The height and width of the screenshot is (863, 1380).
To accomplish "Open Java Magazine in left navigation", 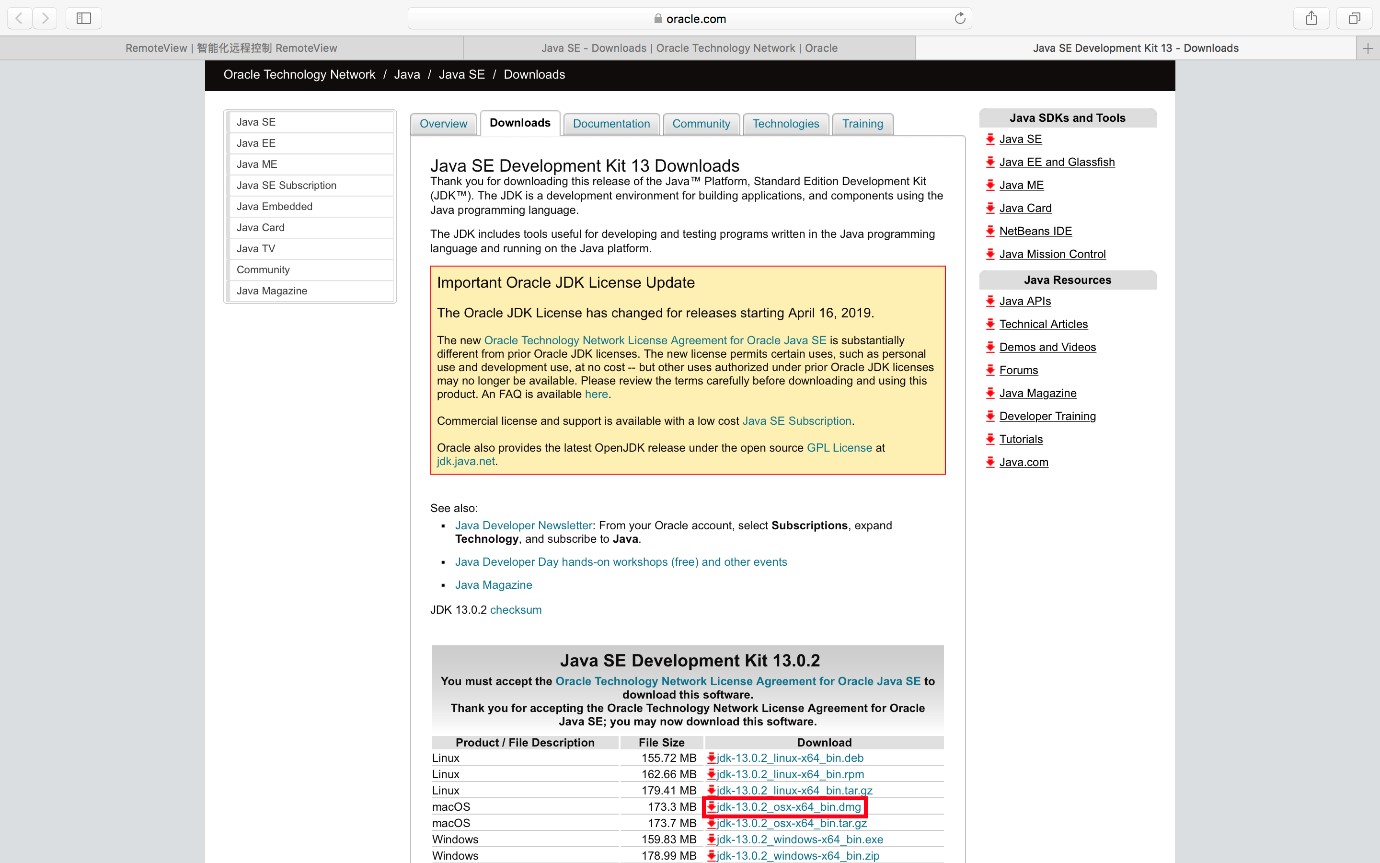I will [312, 290].
